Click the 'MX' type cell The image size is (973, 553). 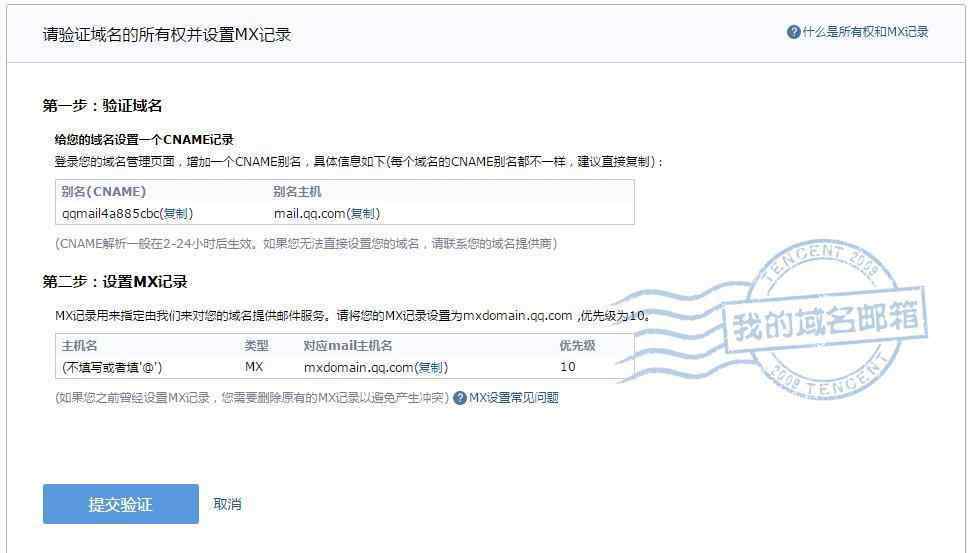tap(254, 367)
